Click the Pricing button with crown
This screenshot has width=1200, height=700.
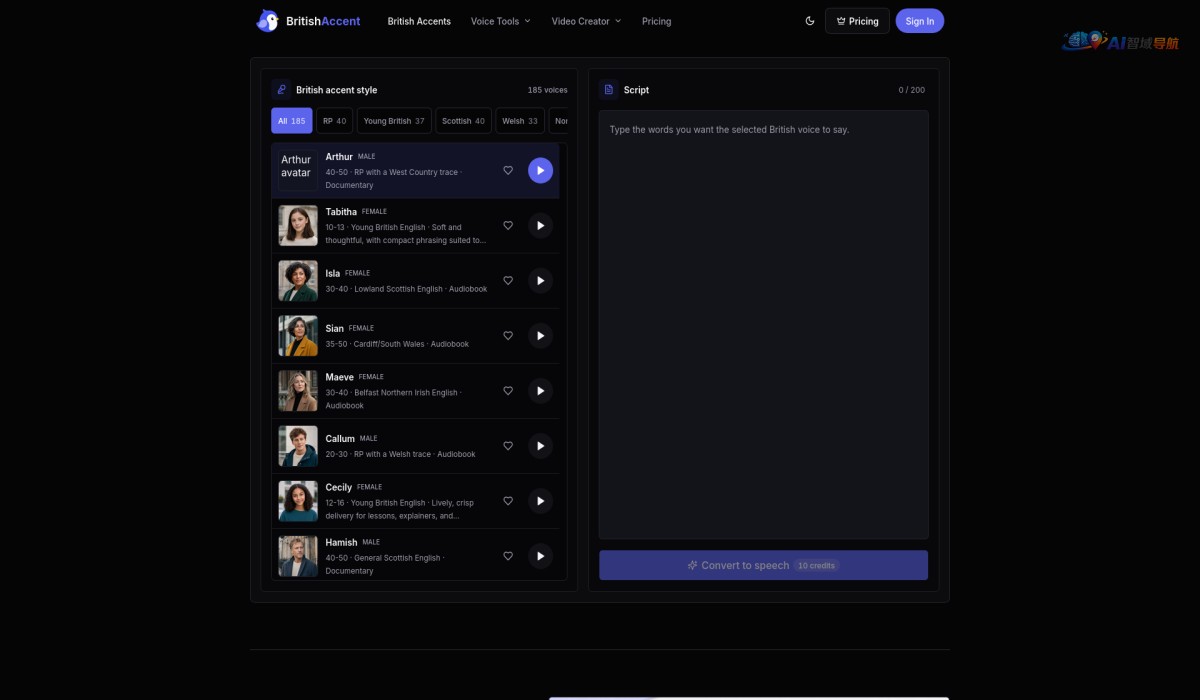coord(857,21)
